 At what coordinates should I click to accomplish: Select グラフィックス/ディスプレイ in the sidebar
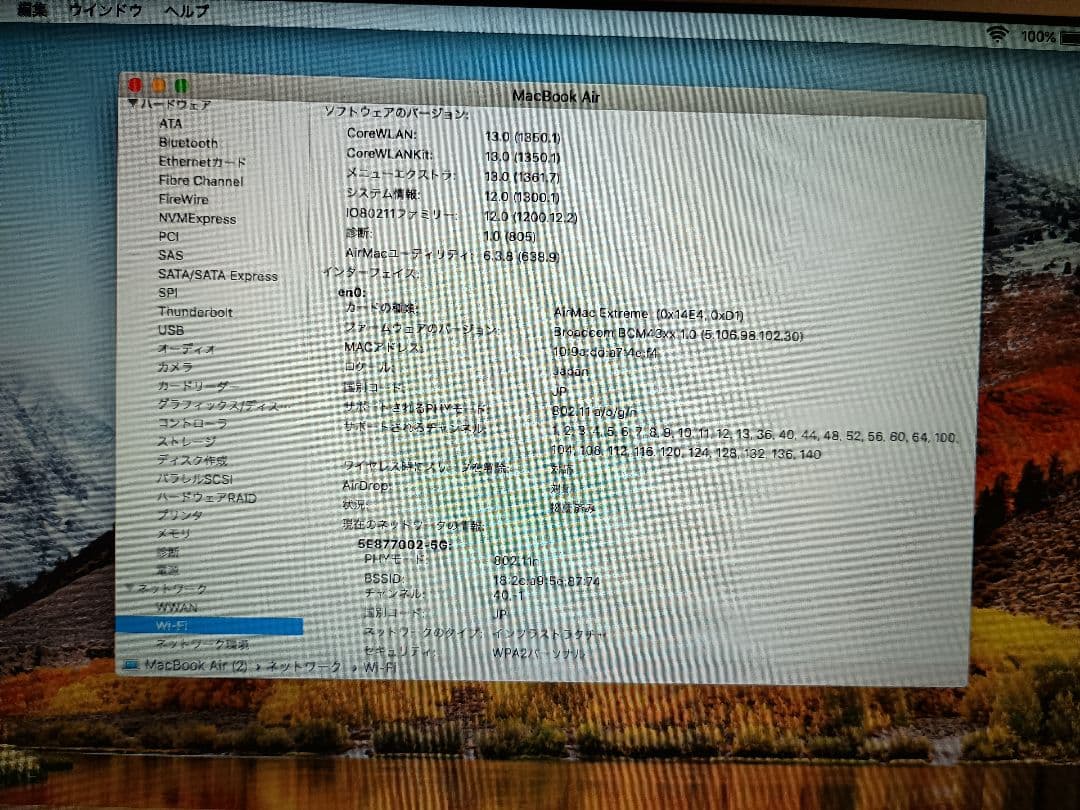click(222, 405)
